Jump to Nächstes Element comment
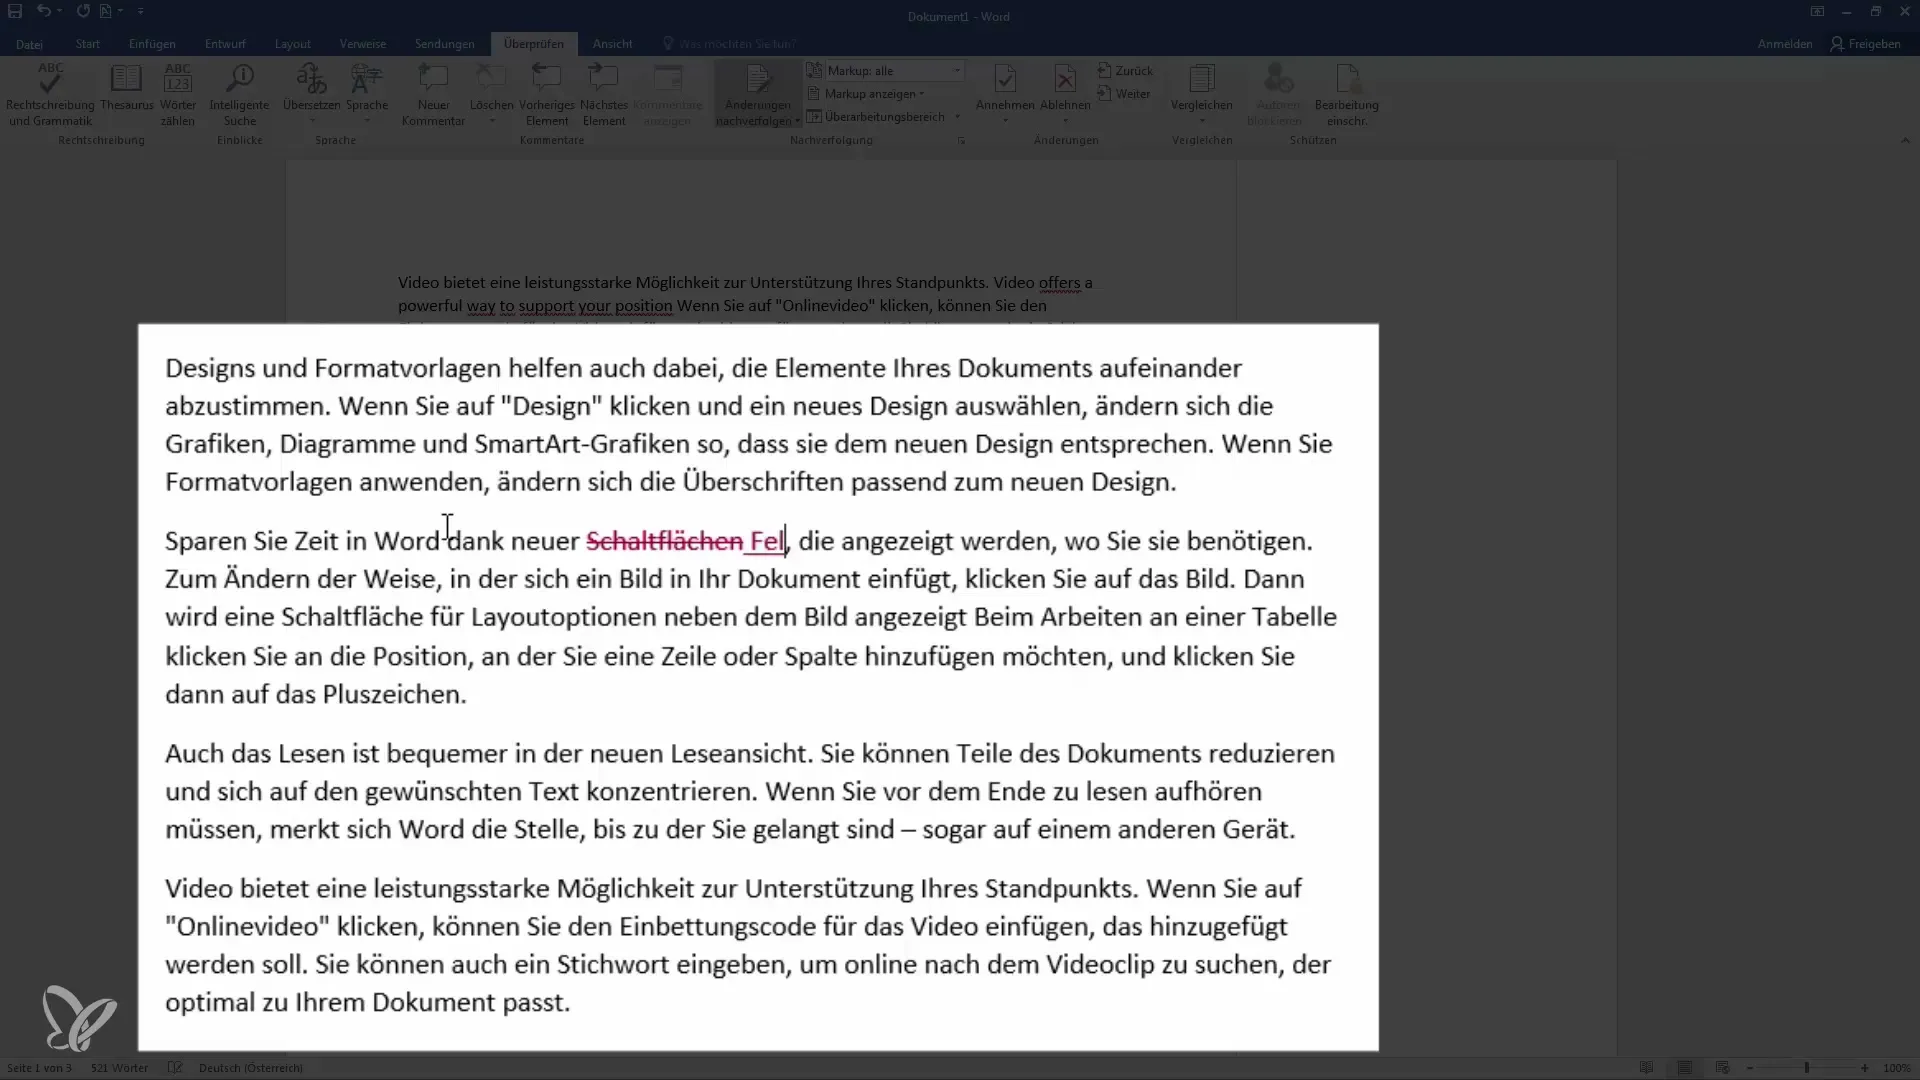The image size is (1920, 1080). click(604, 95)
